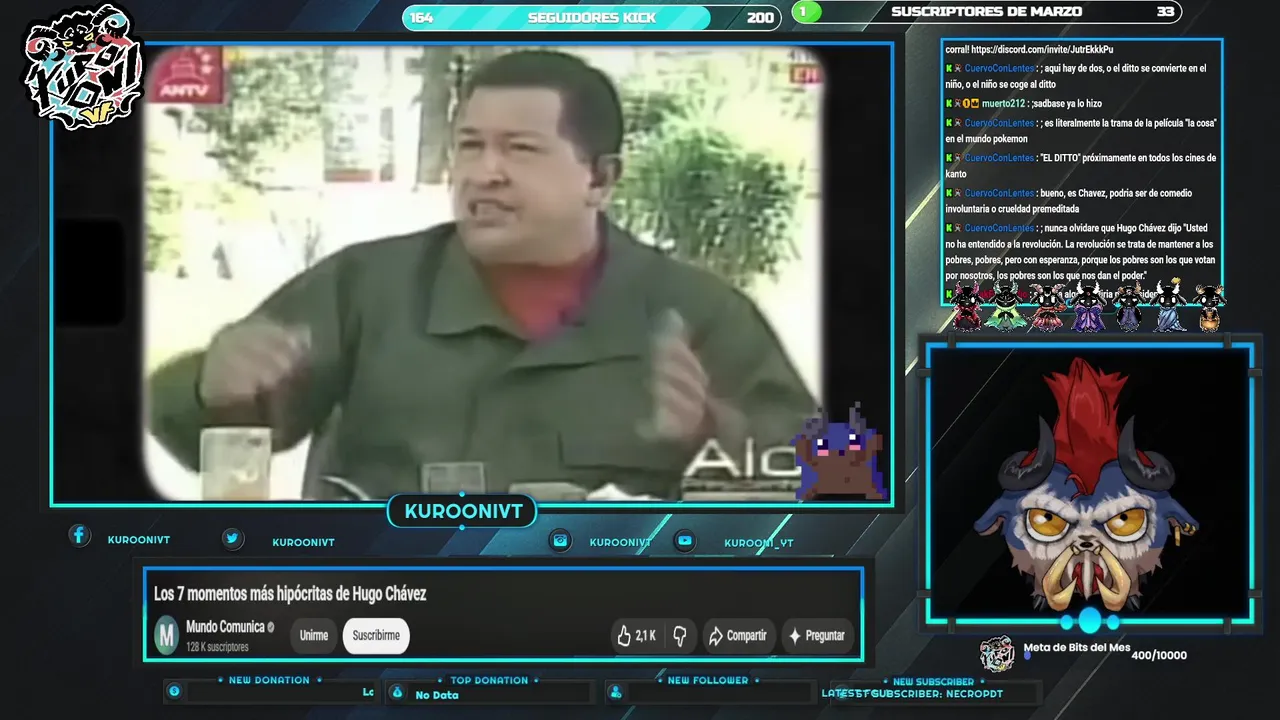Click the Latest Subscriber NECROPDT text
1280x720 pixels.
[912, 693]
